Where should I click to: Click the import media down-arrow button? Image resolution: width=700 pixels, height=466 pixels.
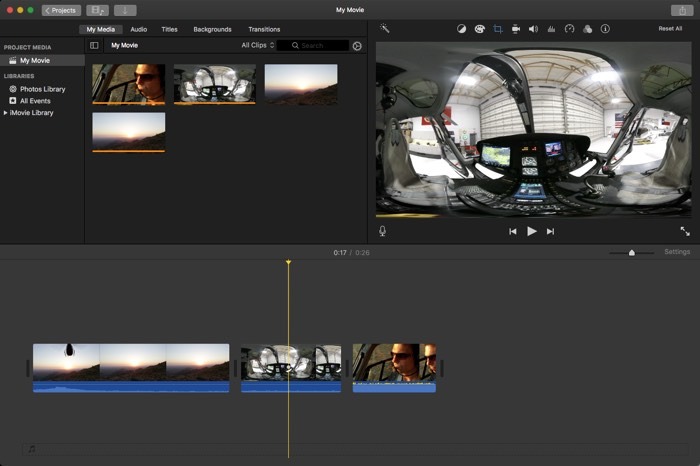pyautogui.click(x=125, y=10)
